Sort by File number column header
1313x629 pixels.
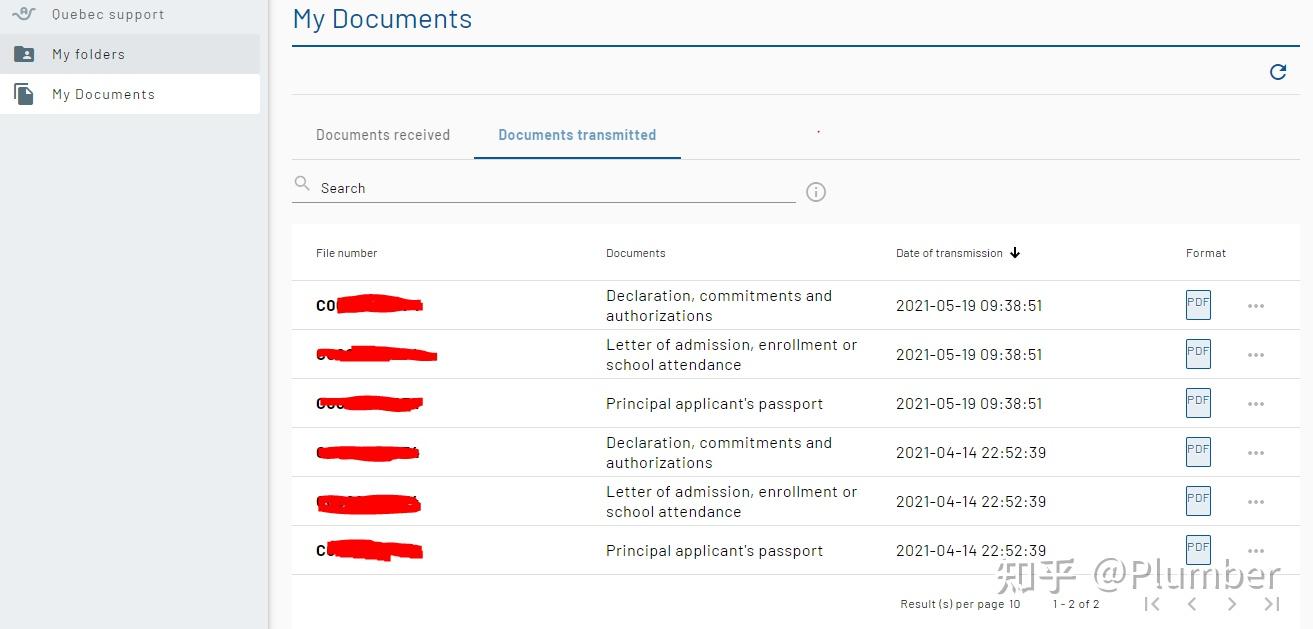[x=346, y=253]
